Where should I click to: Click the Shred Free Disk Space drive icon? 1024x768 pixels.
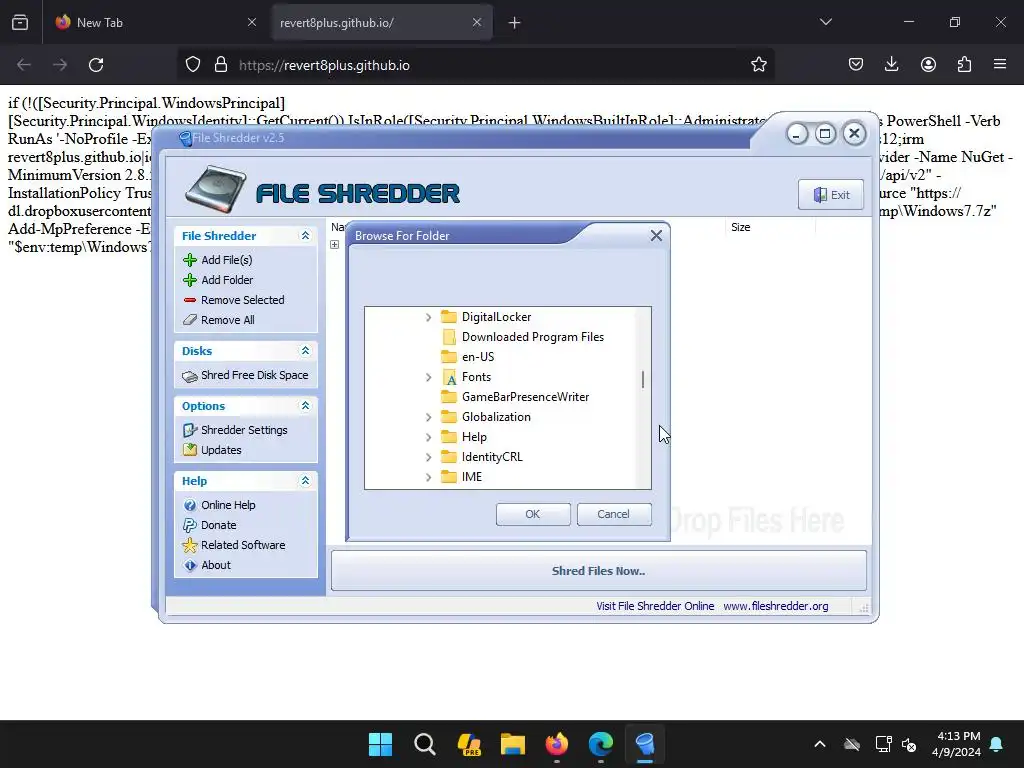tap(190, 376)
